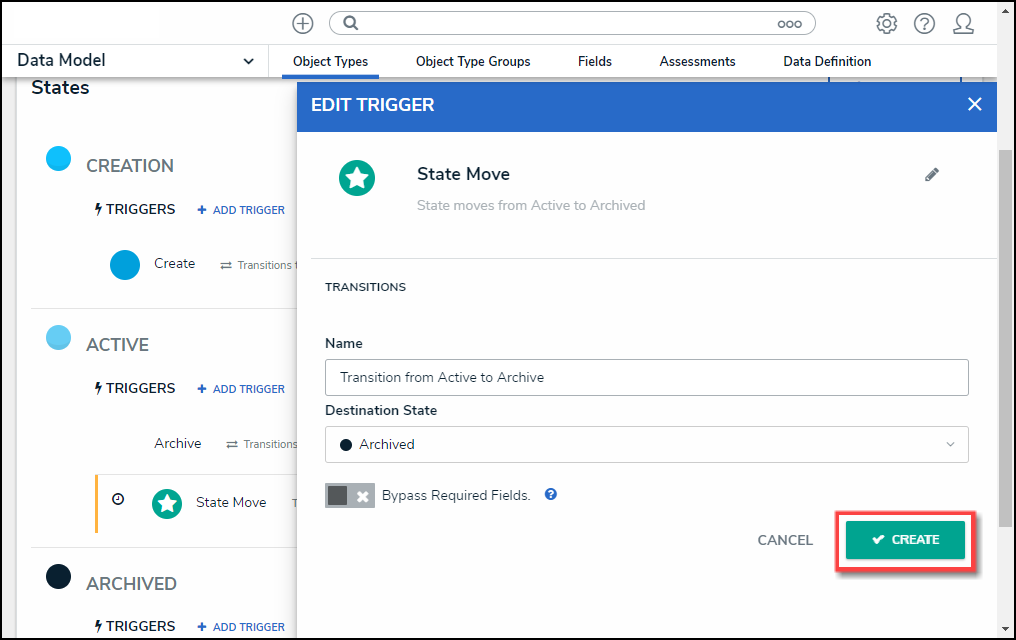Open the help question mark icon
The width and height of the screenshot is (1016, 640).
coord(924,23)
